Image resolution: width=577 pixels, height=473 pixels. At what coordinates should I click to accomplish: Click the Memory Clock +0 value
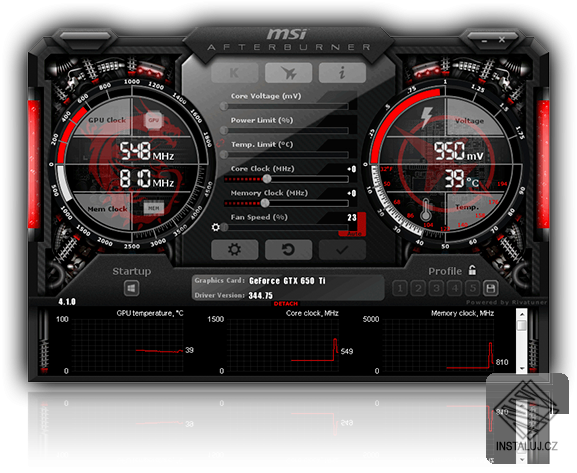(x=352, y=193)
